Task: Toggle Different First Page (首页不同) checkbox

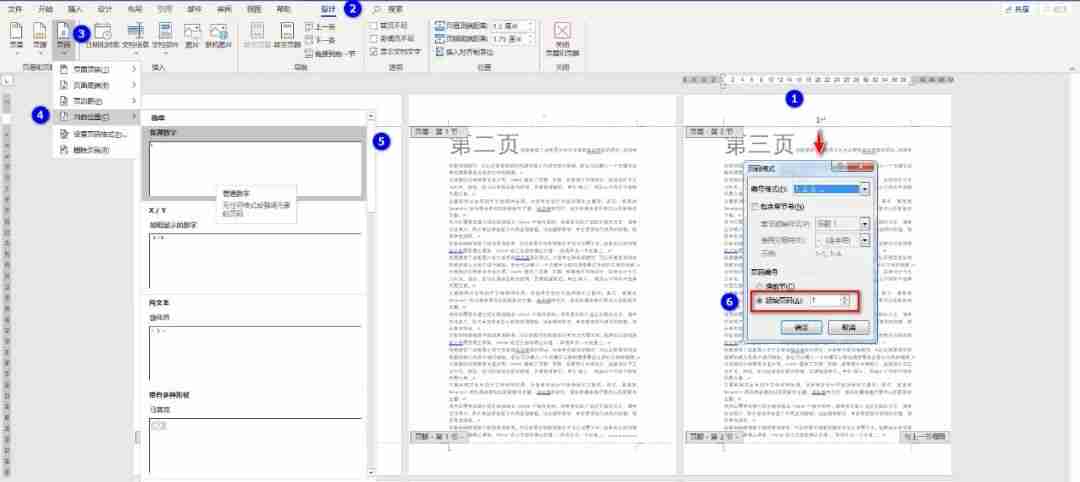Action: point(373,26)
